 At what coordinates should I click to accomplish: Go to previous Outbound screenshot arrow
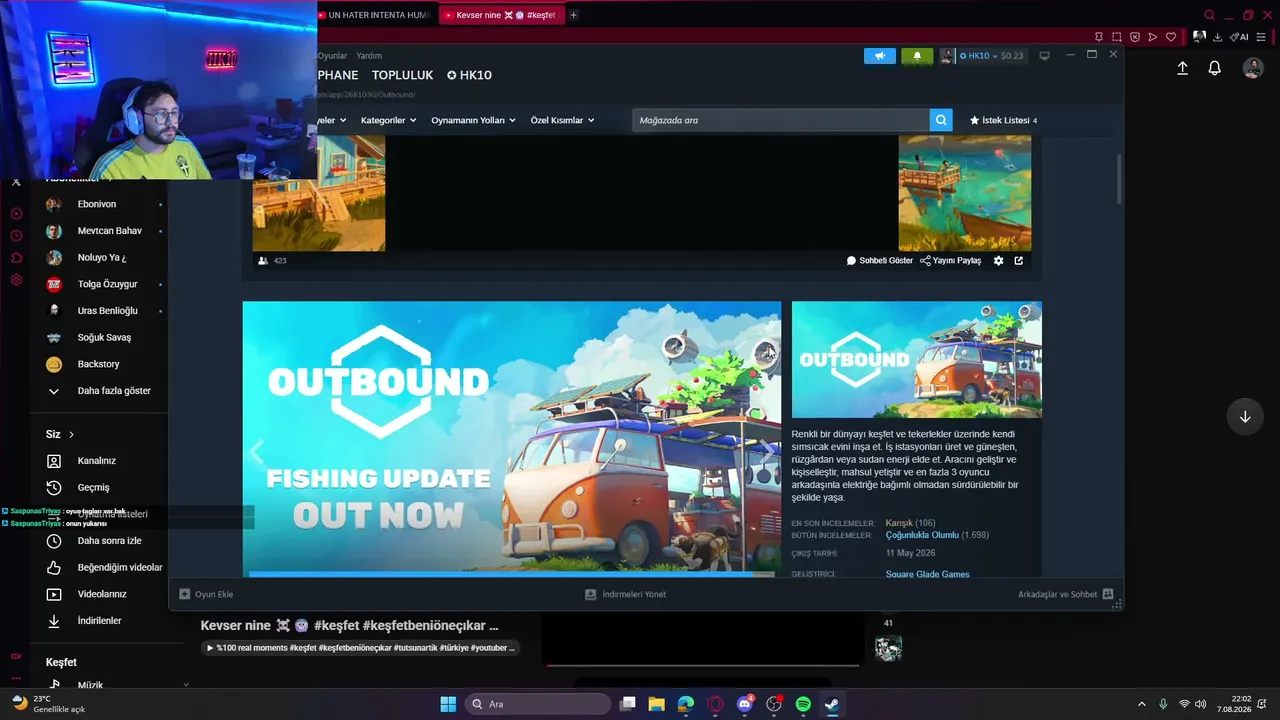[256, 452]
